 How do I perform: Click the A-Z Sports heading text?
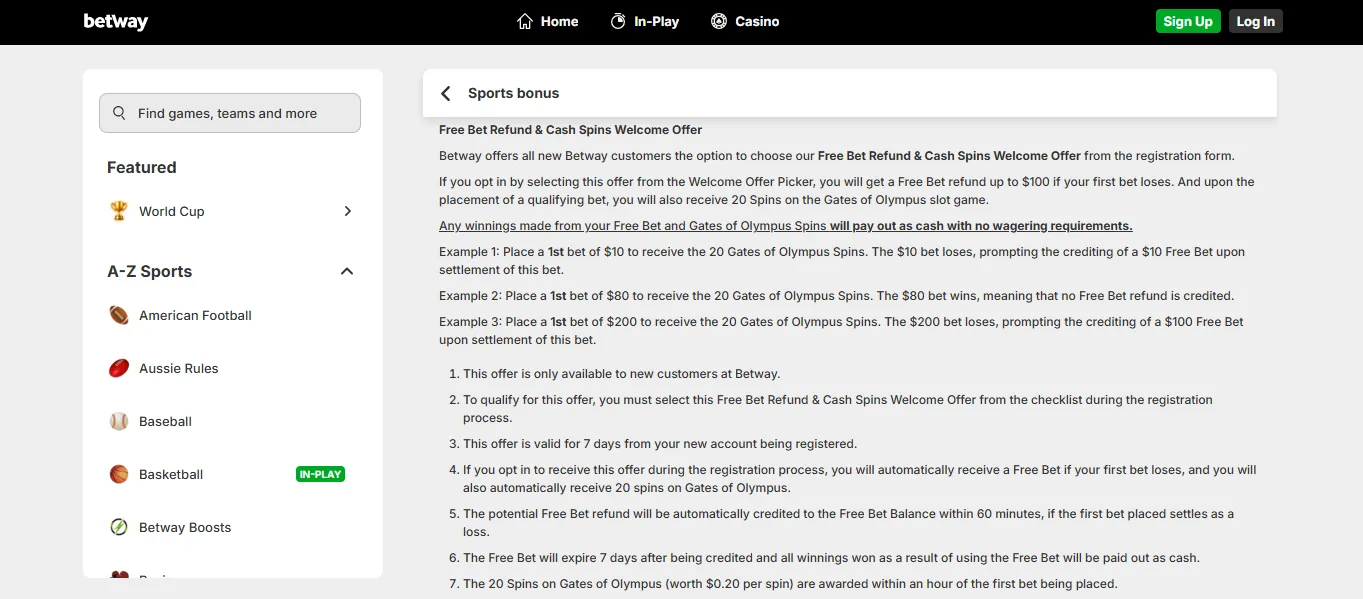(150, 271)
